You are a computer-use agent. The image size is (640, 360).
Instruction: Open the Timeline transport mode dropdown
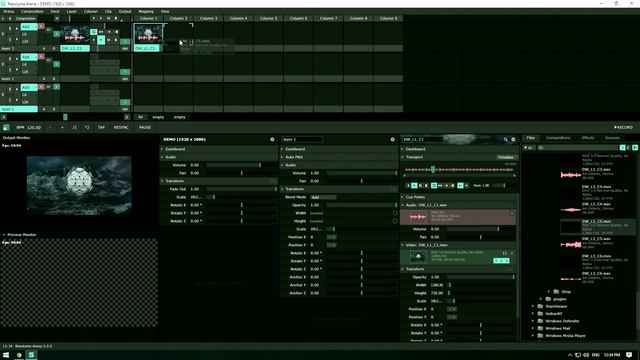click(x=506, y=157)
